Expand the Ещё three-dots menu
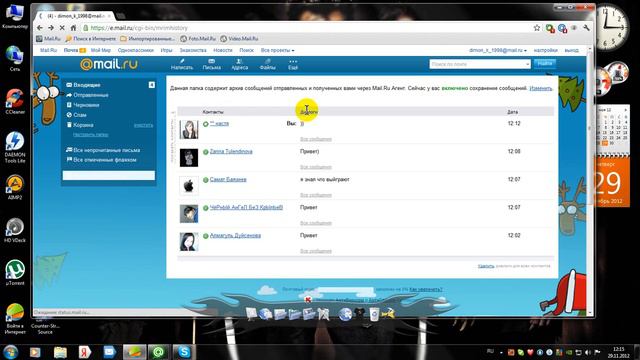The image size is (640, 360). pyautogui.click(x=293, y=64)
